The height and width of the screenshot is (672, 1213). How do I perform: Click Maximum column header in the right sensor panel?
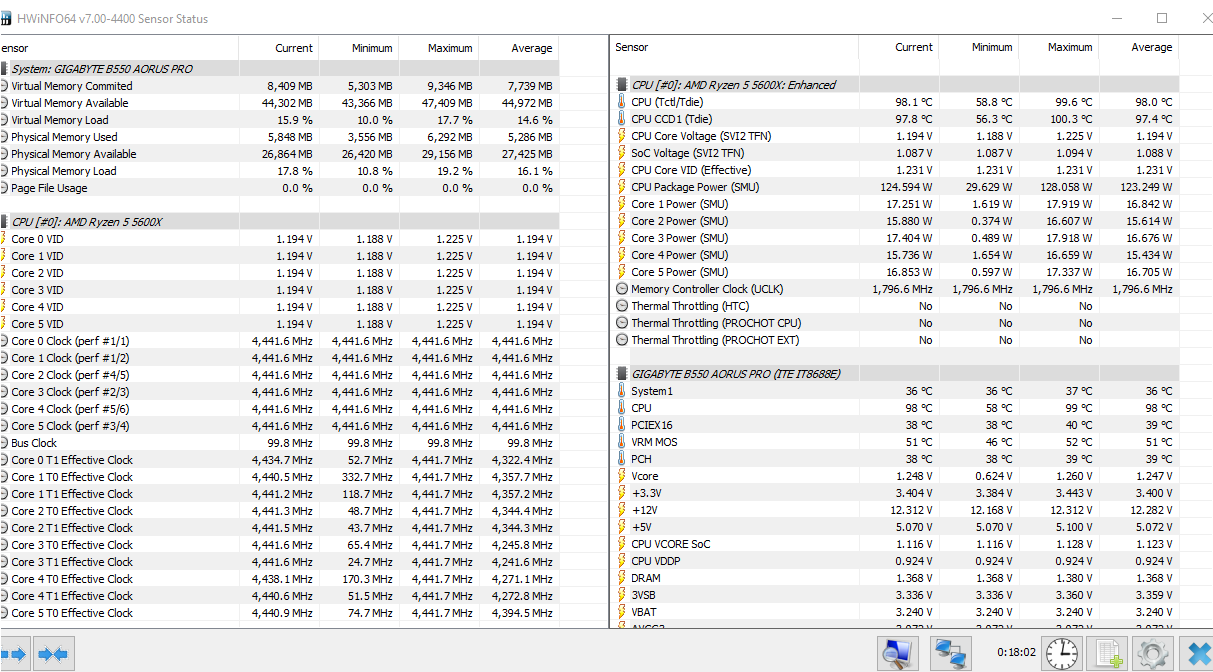coord(1059,47)
